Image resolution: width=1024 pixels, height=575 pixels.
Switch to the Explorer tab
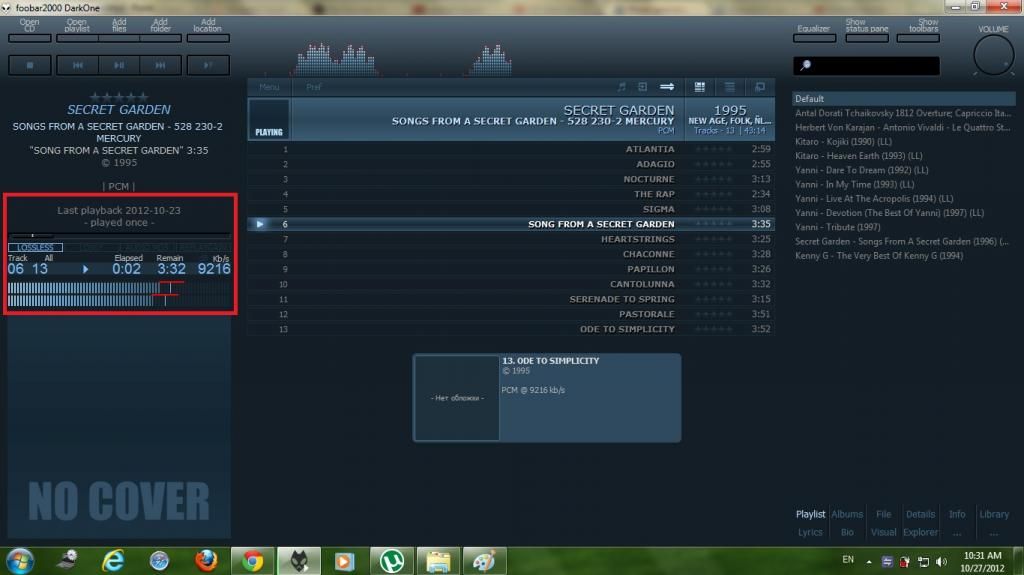(920, 533)
